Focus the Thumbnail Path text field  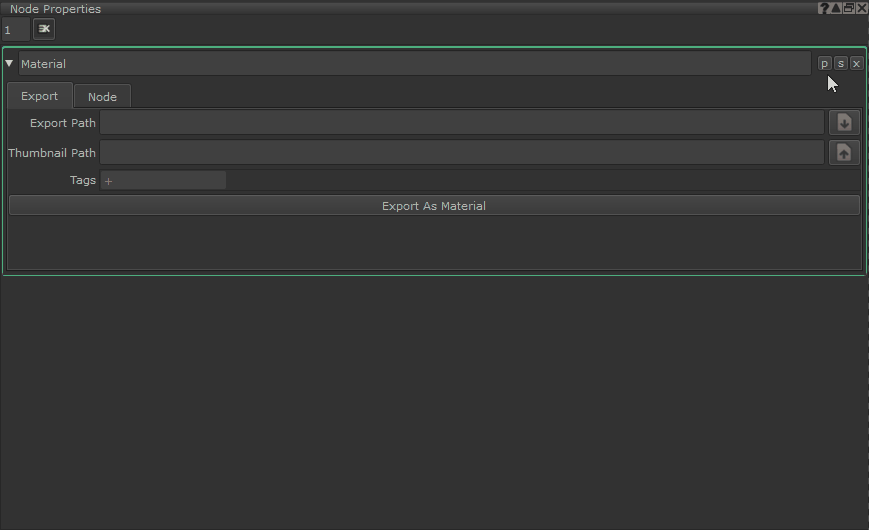point(462,153)
